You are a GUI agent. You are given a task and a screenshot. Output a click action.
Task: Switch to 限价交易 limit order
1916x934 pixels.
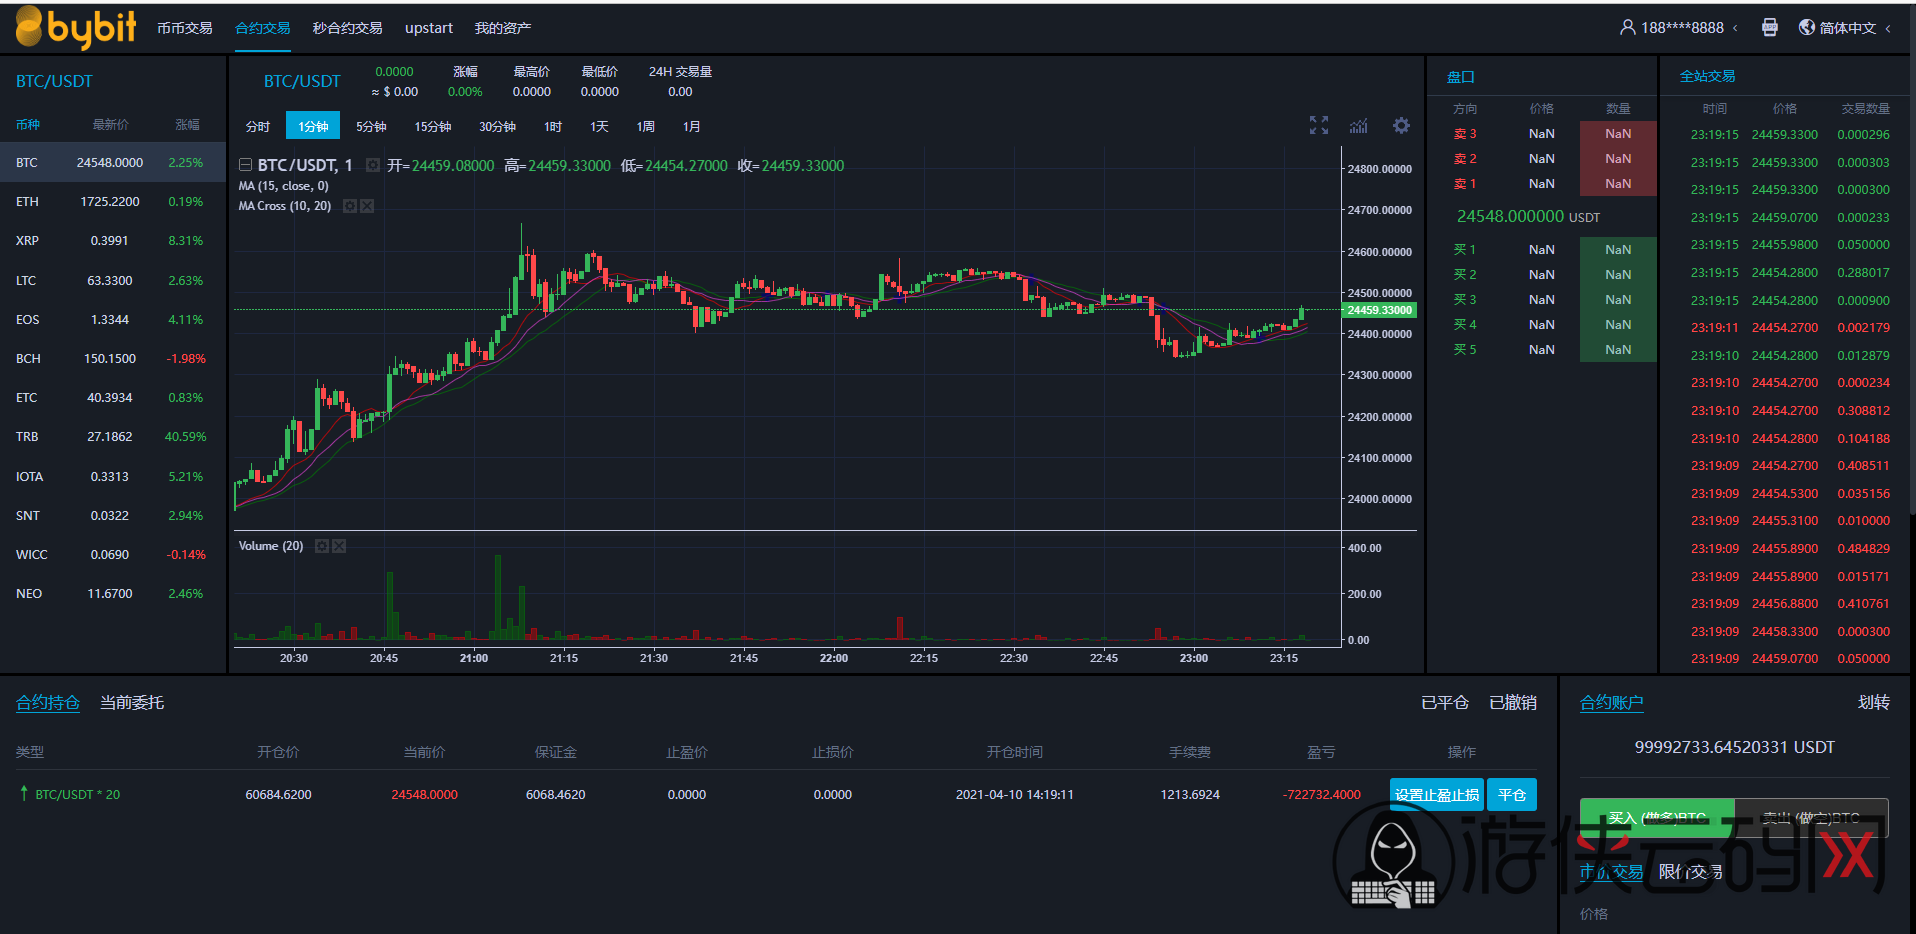1691,872
